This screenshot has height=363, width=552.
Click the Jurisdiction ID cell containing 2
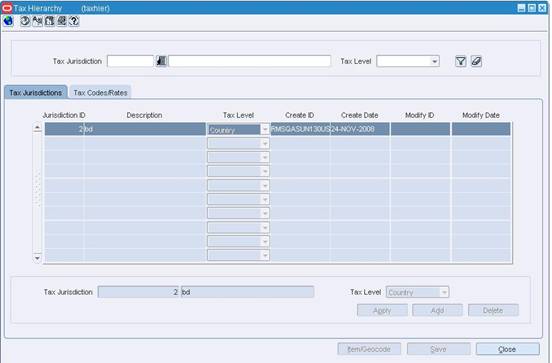coord(64,129)
